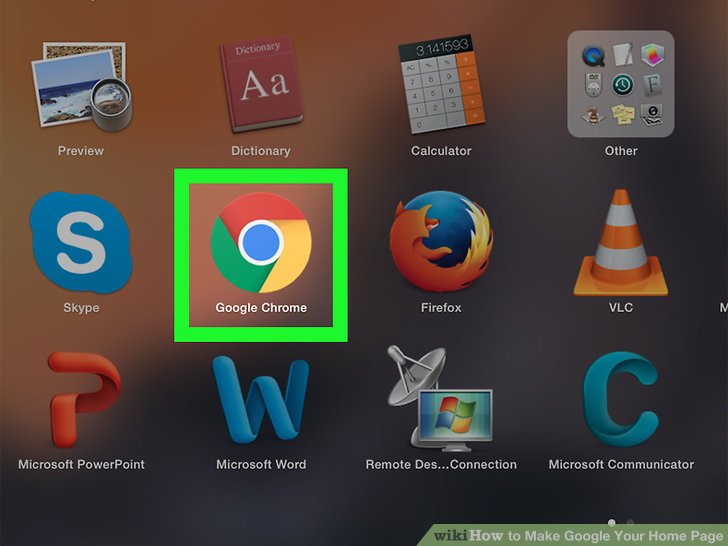Screen dimensions: 728x546
Task: Click the Microsoft Communicator label
Action: tap(621, 464)
